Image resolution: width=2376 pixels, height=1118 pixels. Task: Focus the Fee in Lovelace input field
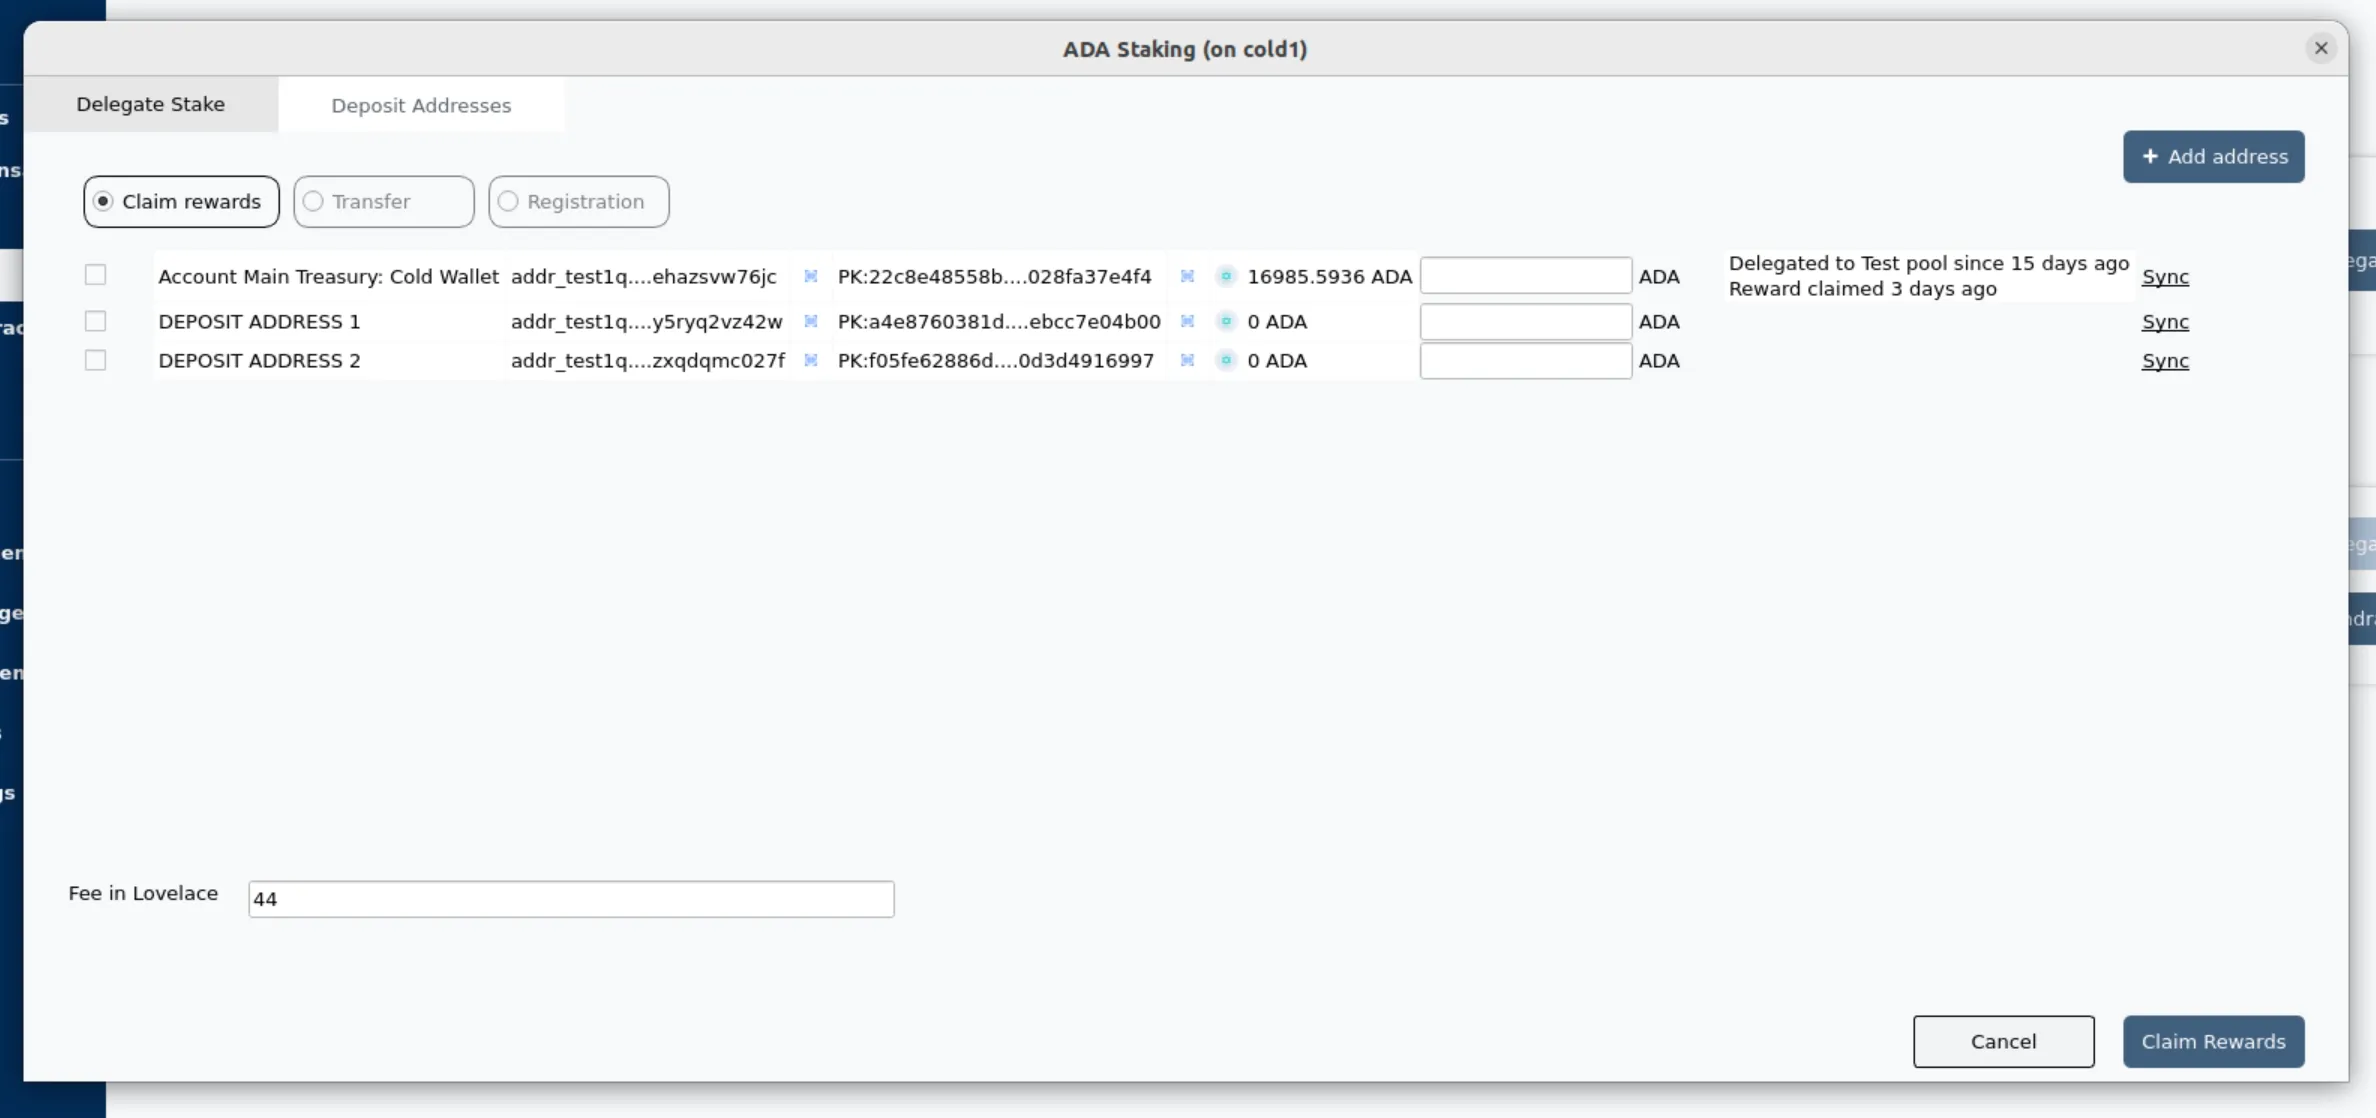click(x=571, y=898)
